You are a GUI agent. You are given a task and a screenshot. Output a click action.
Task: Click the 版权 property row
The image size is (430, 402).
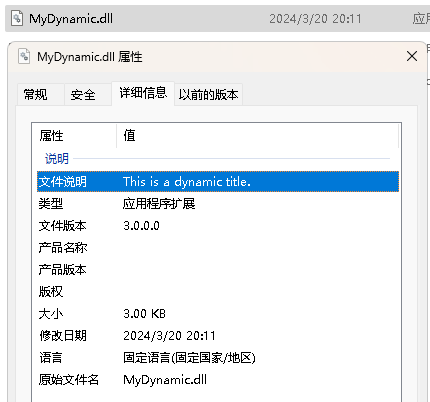218,292
